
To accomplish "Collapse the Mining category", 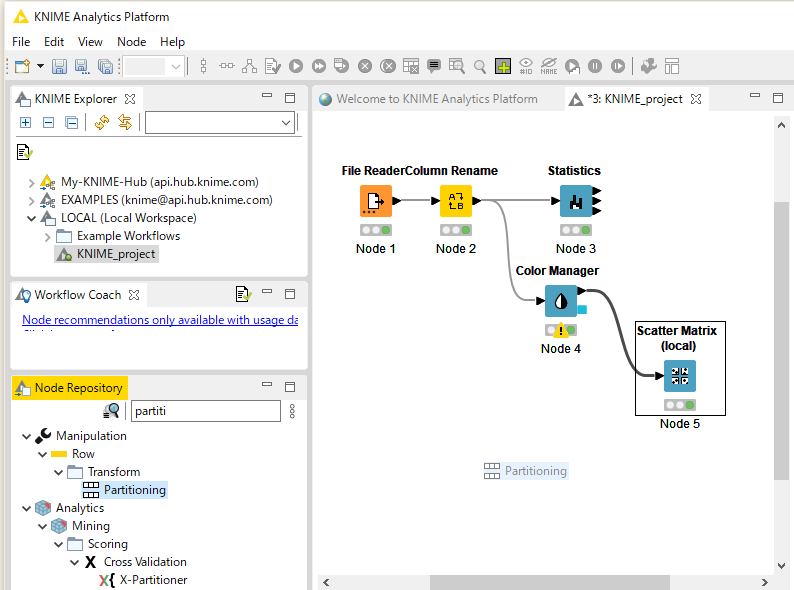I will (x=43, y=526).
